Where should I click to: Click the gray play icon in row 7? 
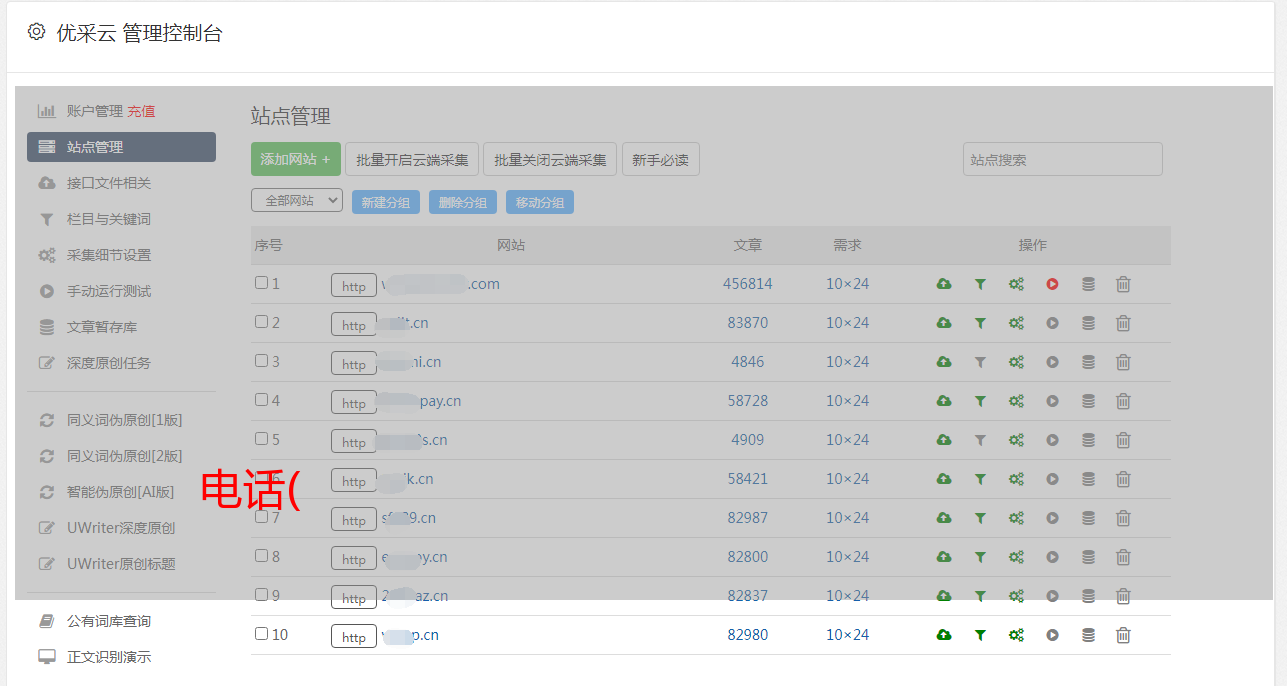tap(1052, 518)
